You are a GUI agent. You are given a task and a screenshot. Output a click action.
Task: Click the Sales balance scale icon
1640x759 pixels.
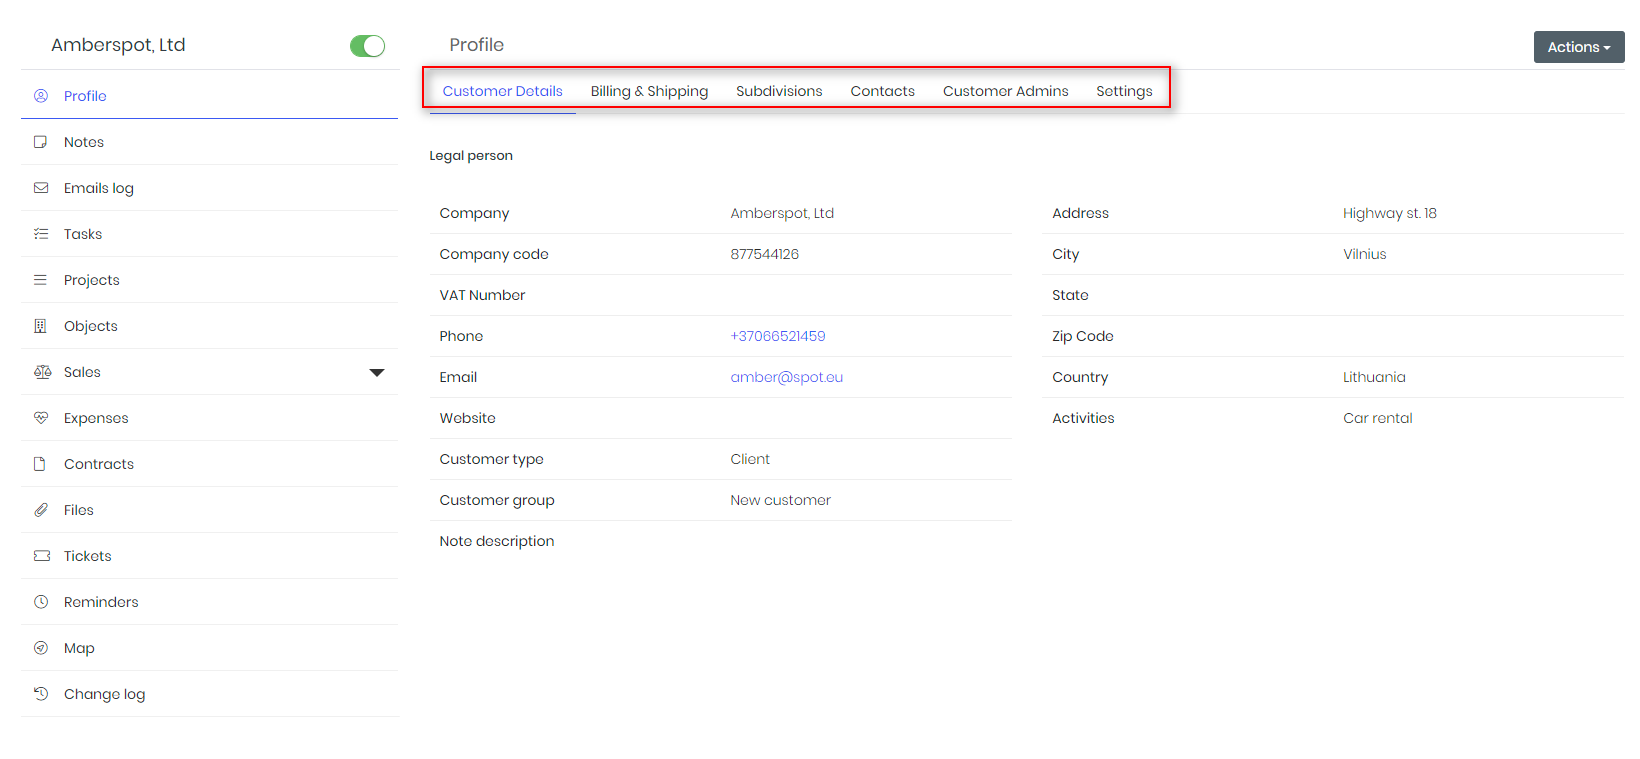coord(42,372)
